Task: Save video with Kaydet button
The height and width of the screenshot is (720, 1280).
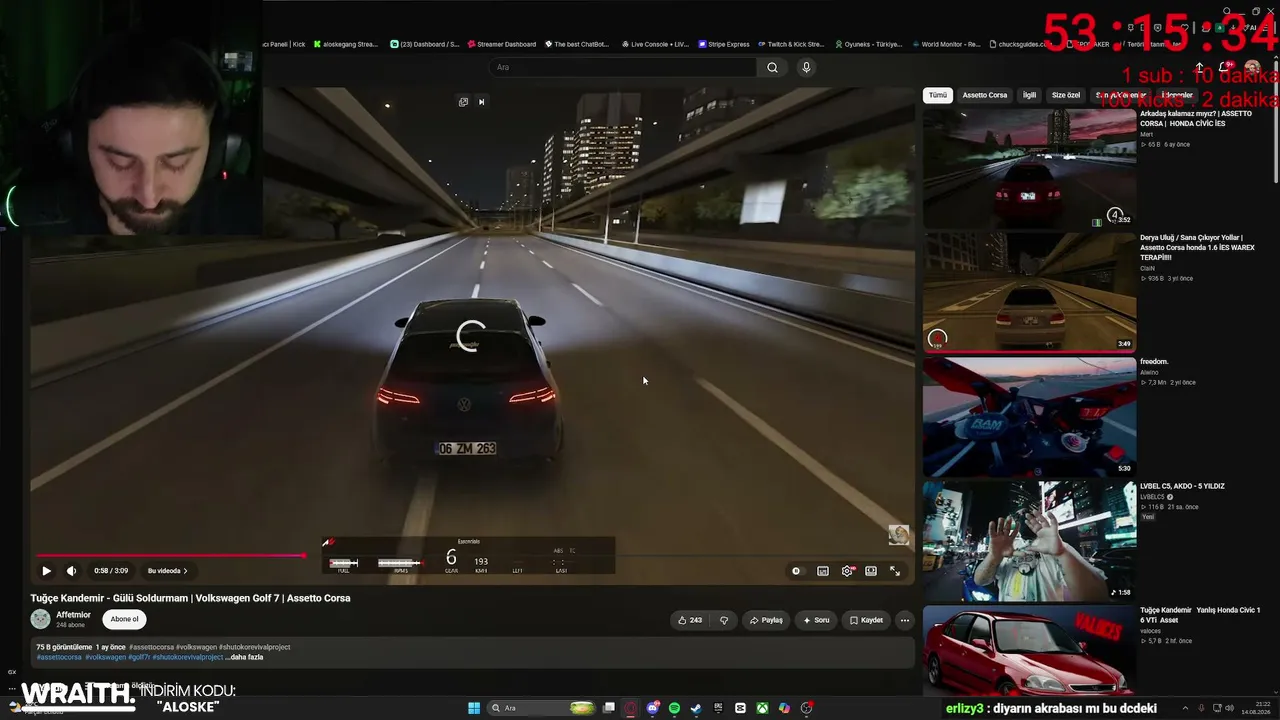Action: (866, 620)
